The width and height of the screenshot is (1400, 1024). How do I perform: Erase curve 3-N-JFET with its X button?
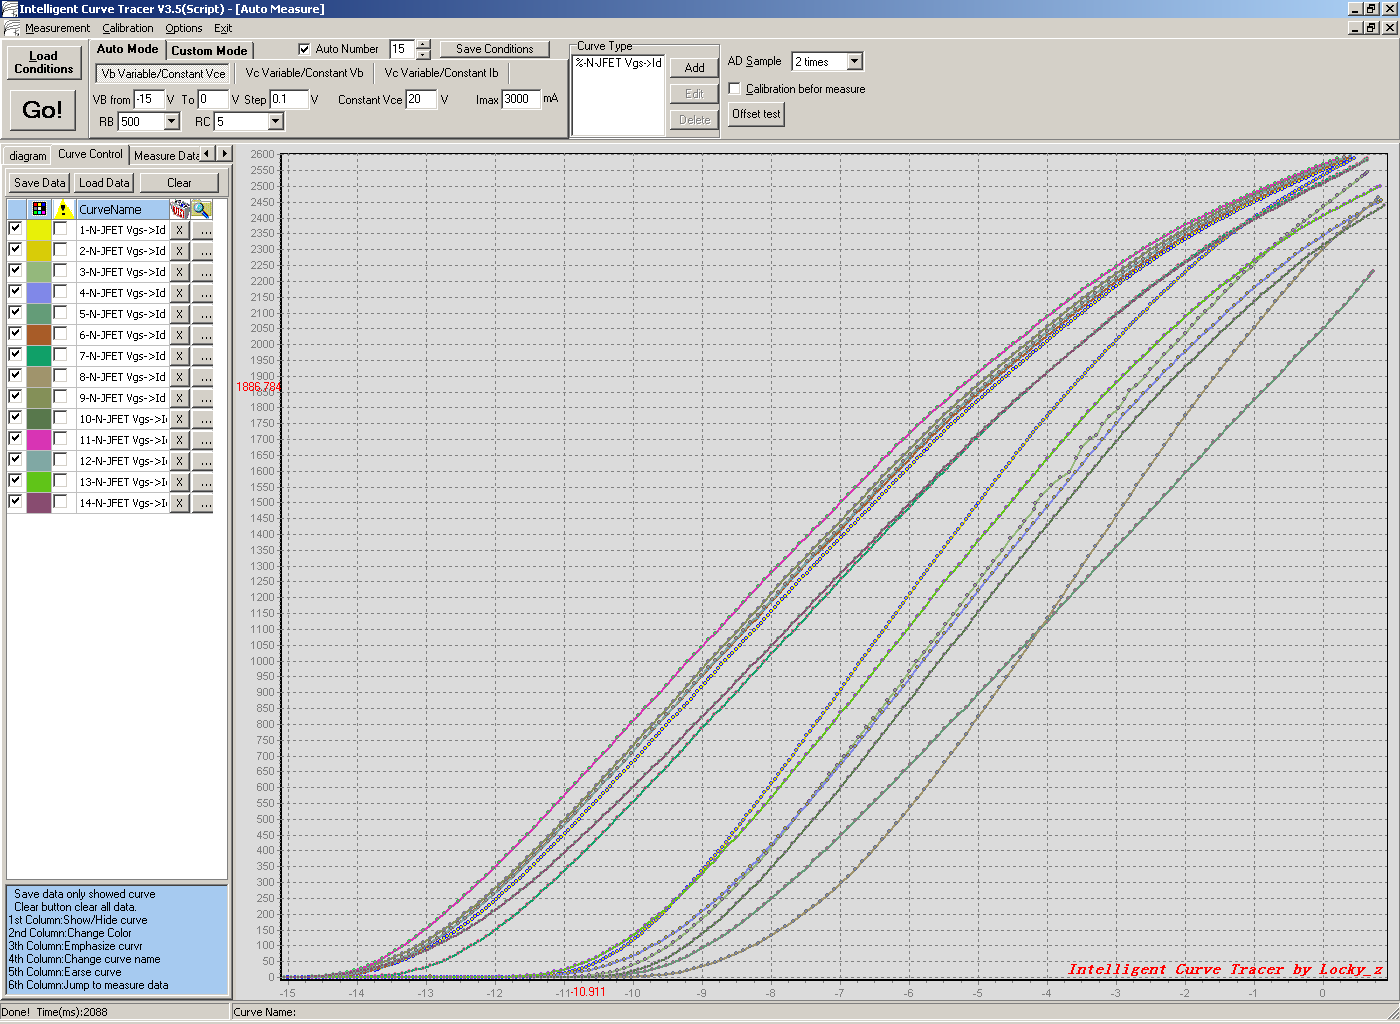(179, 272)
